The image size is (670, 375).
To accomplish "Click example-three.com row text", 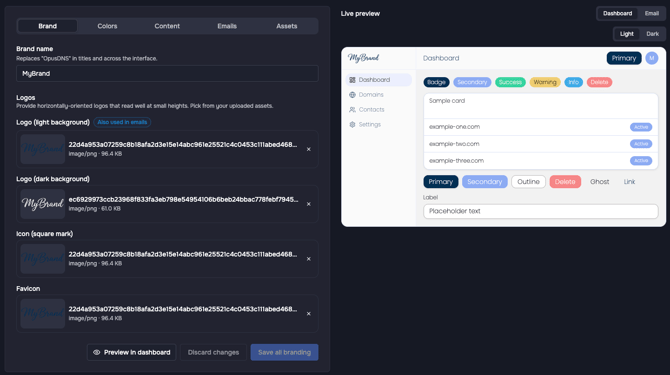I will point(456,161).
